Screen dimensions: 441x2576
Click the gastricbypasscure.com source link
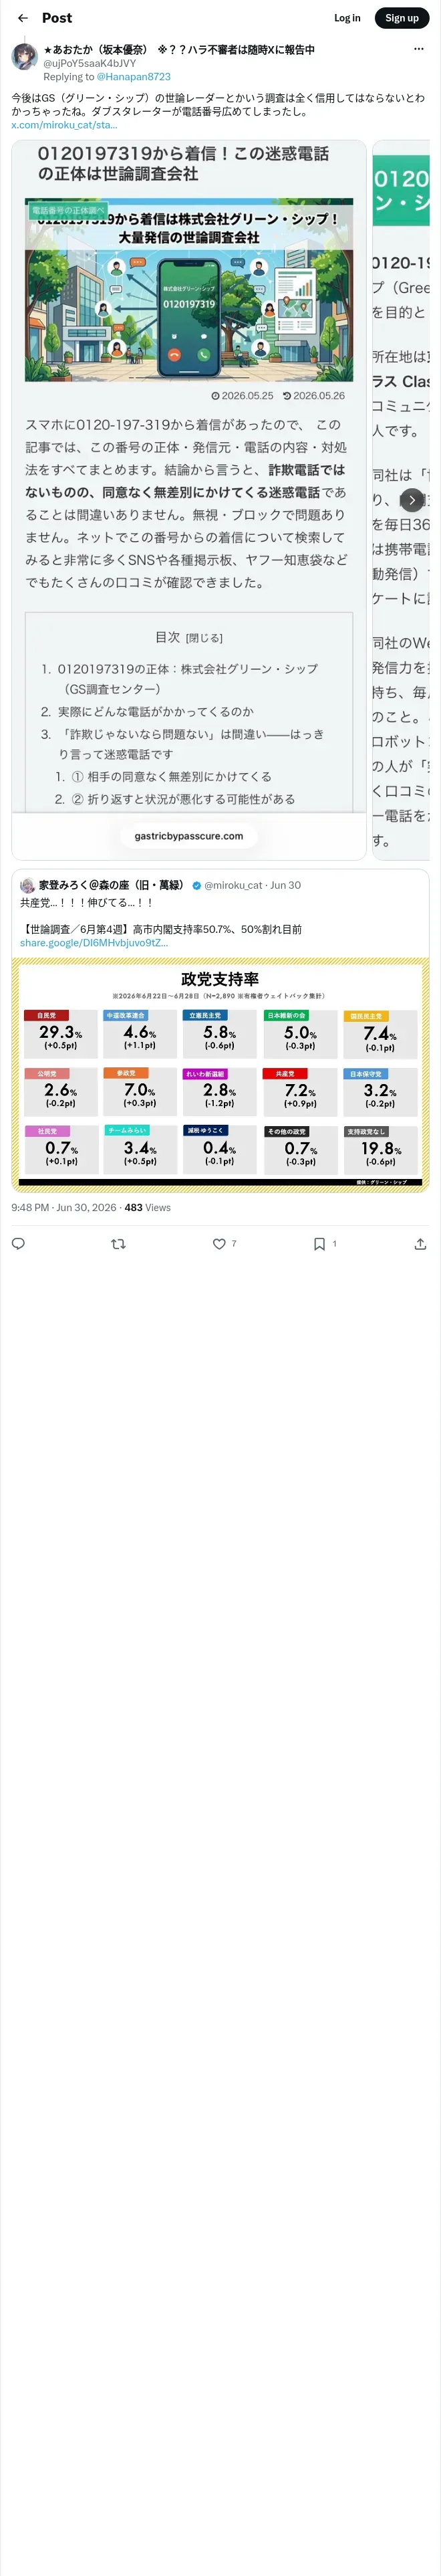(x=189, y=836)
